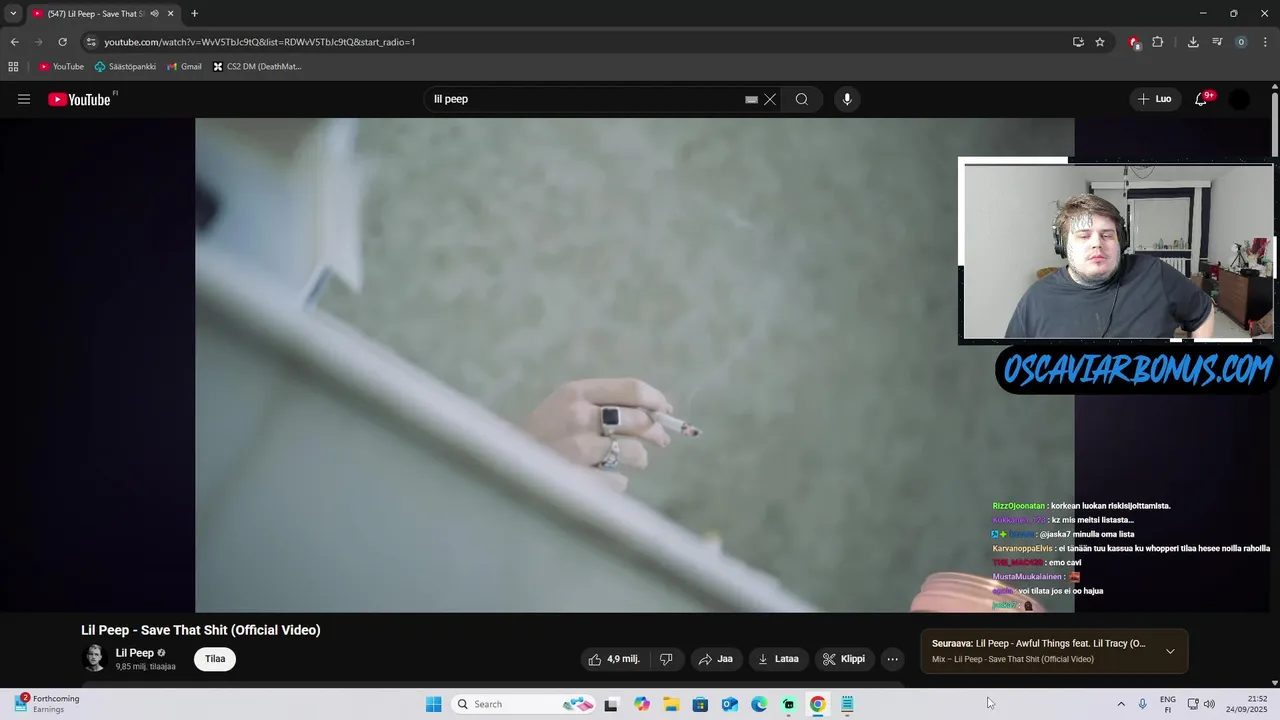Start voice search with the microphone icon
This screenshot has height=720, width=1280.
pyautogui.click(x=847, y=99)
